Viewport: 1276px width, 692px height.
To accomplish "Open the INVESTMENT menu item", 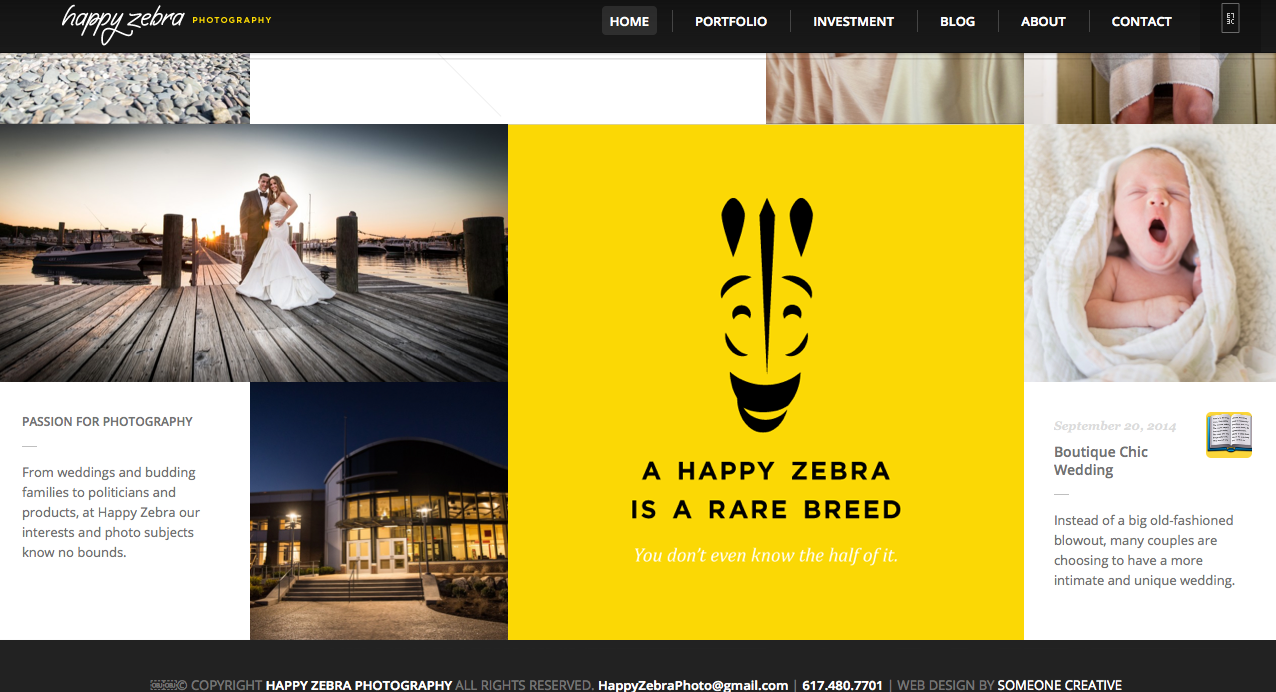I will 853,21.
